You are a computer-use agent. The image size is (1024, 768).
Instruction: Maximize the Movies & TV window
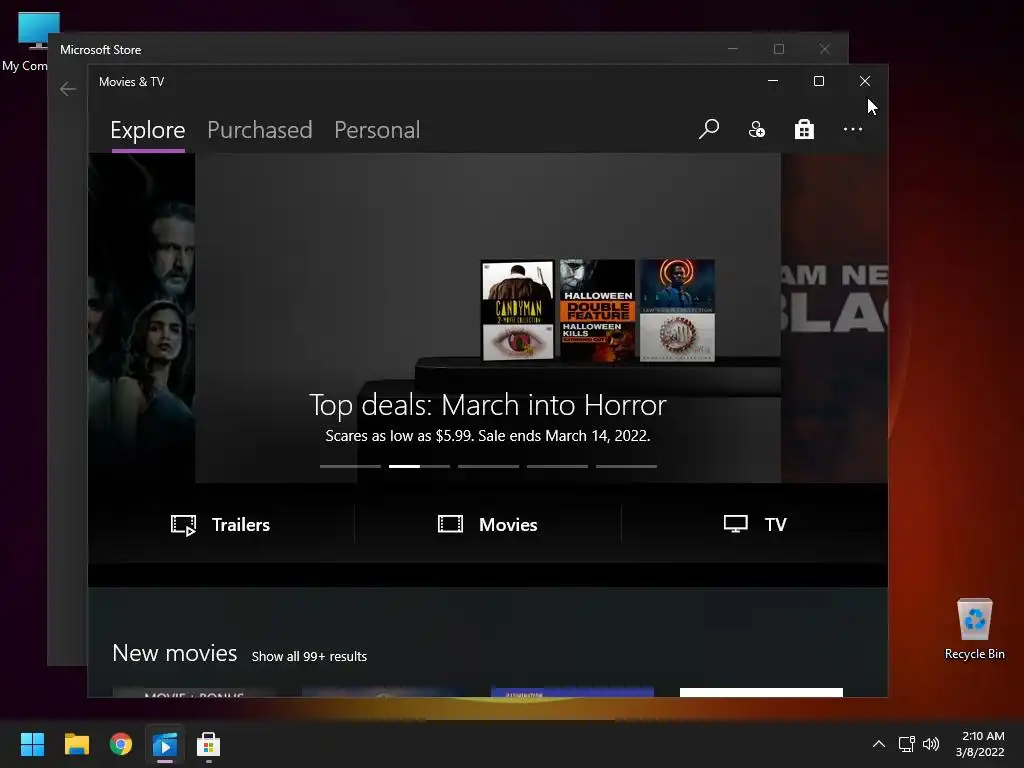(818, 81)
